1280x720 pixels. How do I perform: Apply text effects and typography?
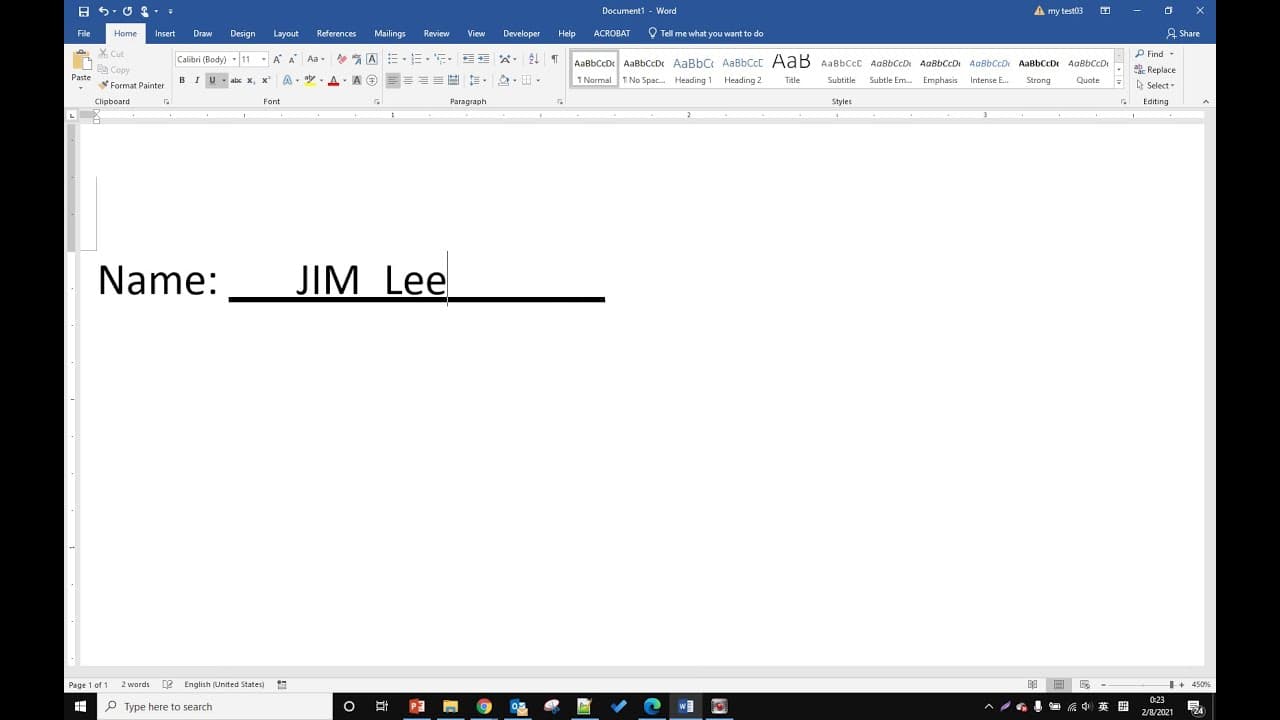pos(287,80)
